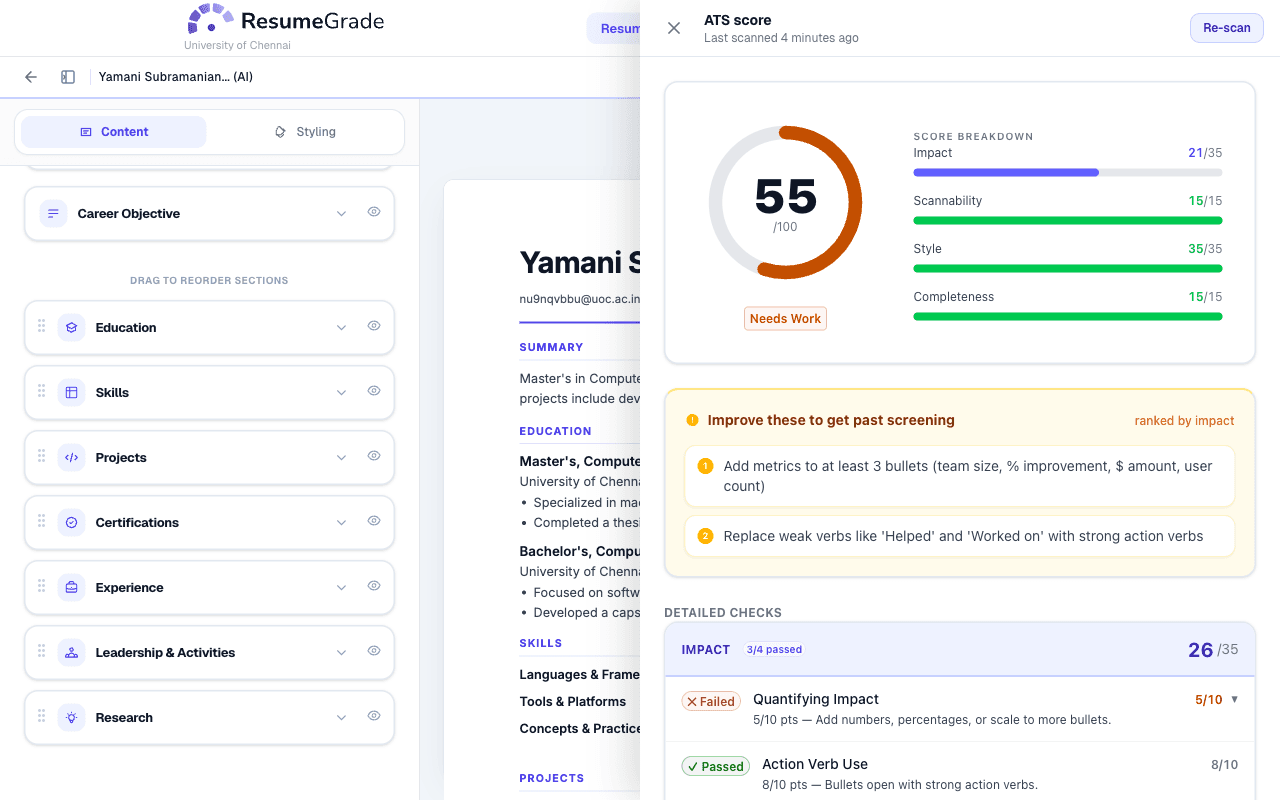Click the Certifications badge icon
The image size is (1280, 800).
pos(71,523)
